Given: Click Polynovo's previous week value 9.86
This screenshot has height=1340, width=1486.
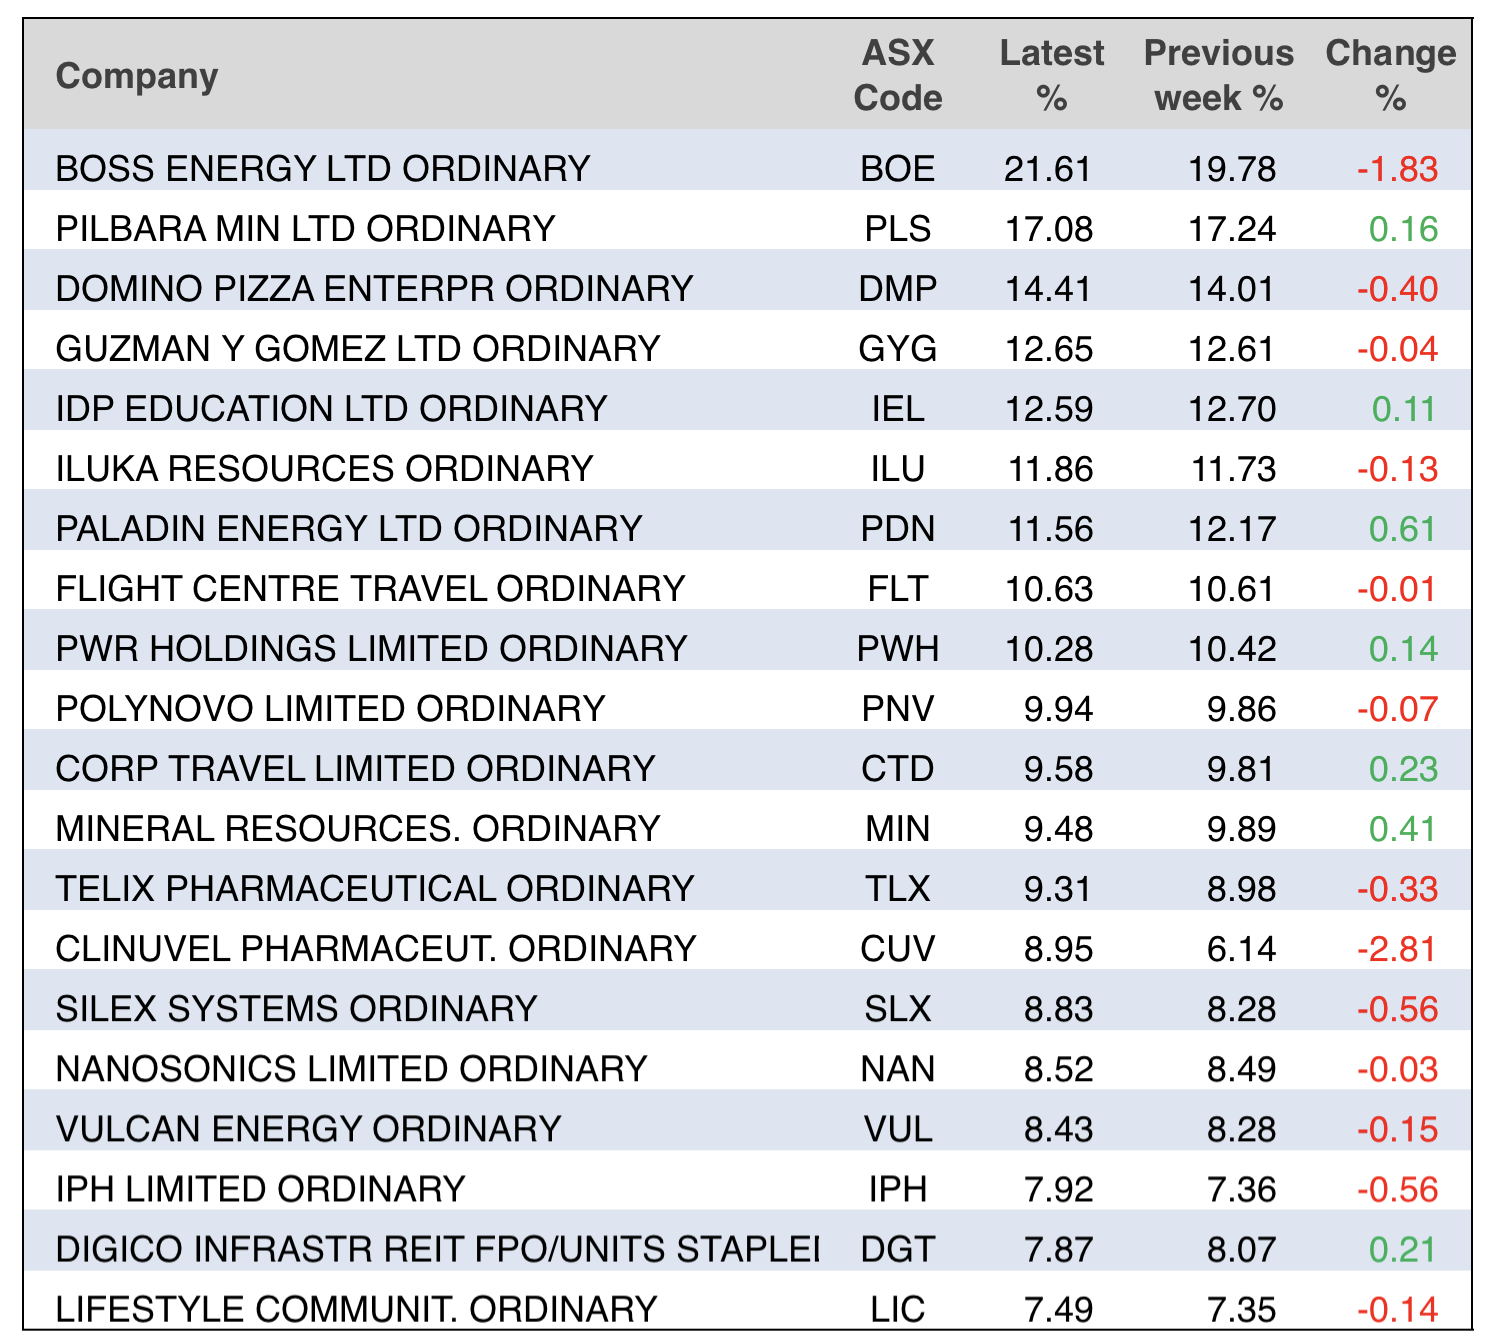Looking at the screenshot, I should 1241,709.
